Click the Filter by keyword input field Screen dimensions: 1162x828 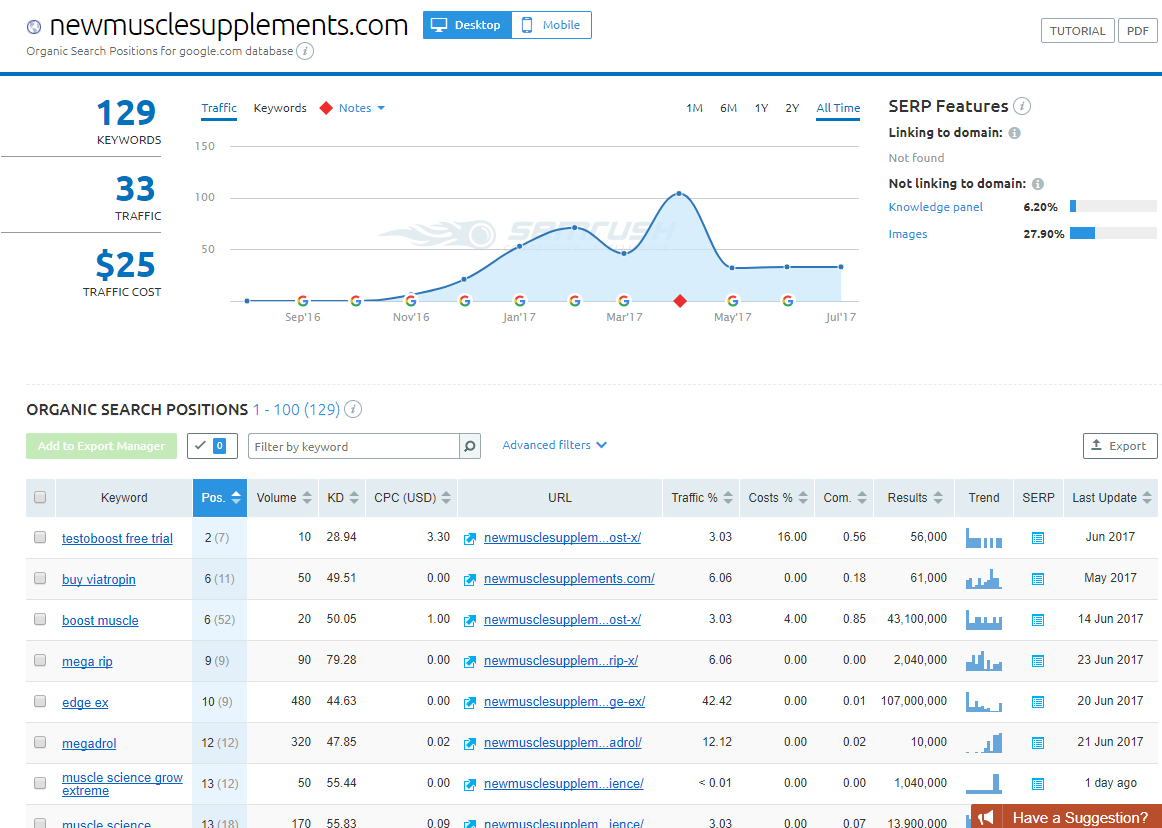coord(353,446)
